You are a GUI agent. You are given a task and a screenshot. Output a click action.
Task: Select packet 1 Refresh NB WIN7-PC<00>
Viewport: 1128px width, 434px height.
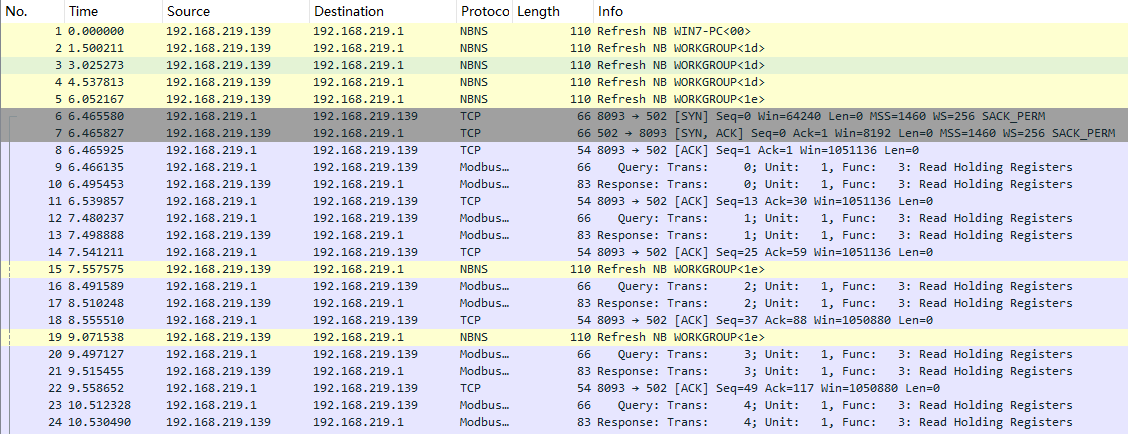[564, 31]
